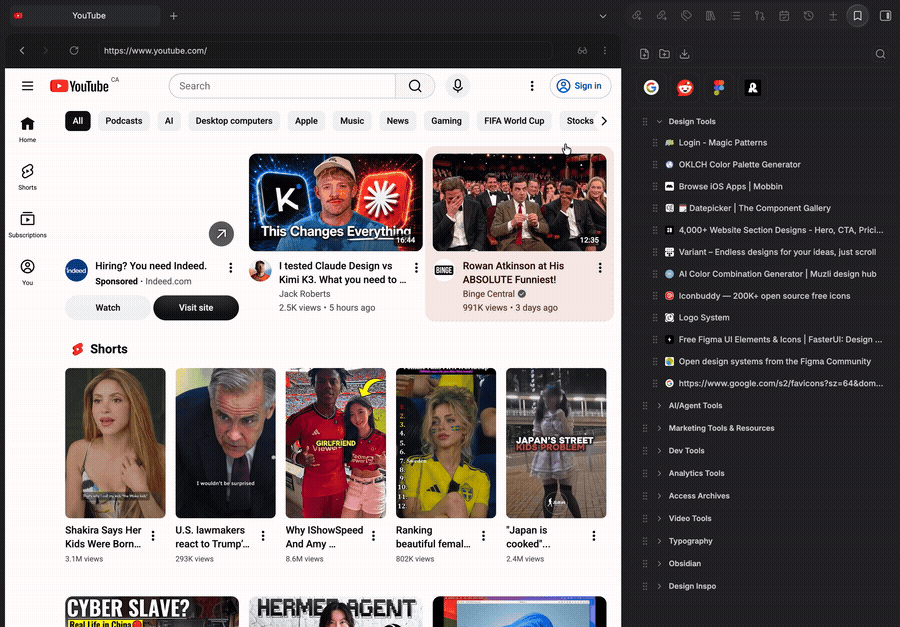Image resolution: width=900 pixels, height=627 pixels.
Task: Open the YouTube hamburger guide menu
Action: click(x=28, y=86)
